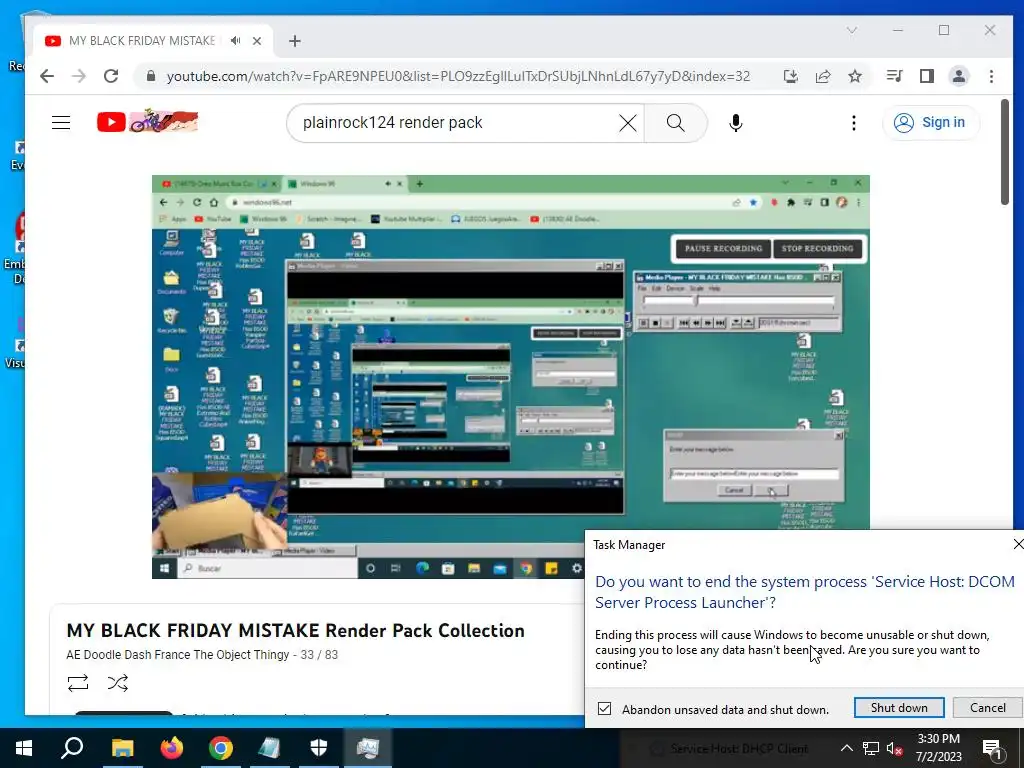Close the Task Manager dialog
Image resolution: width=1024 pixels, height=768 pixels.
1017,544
